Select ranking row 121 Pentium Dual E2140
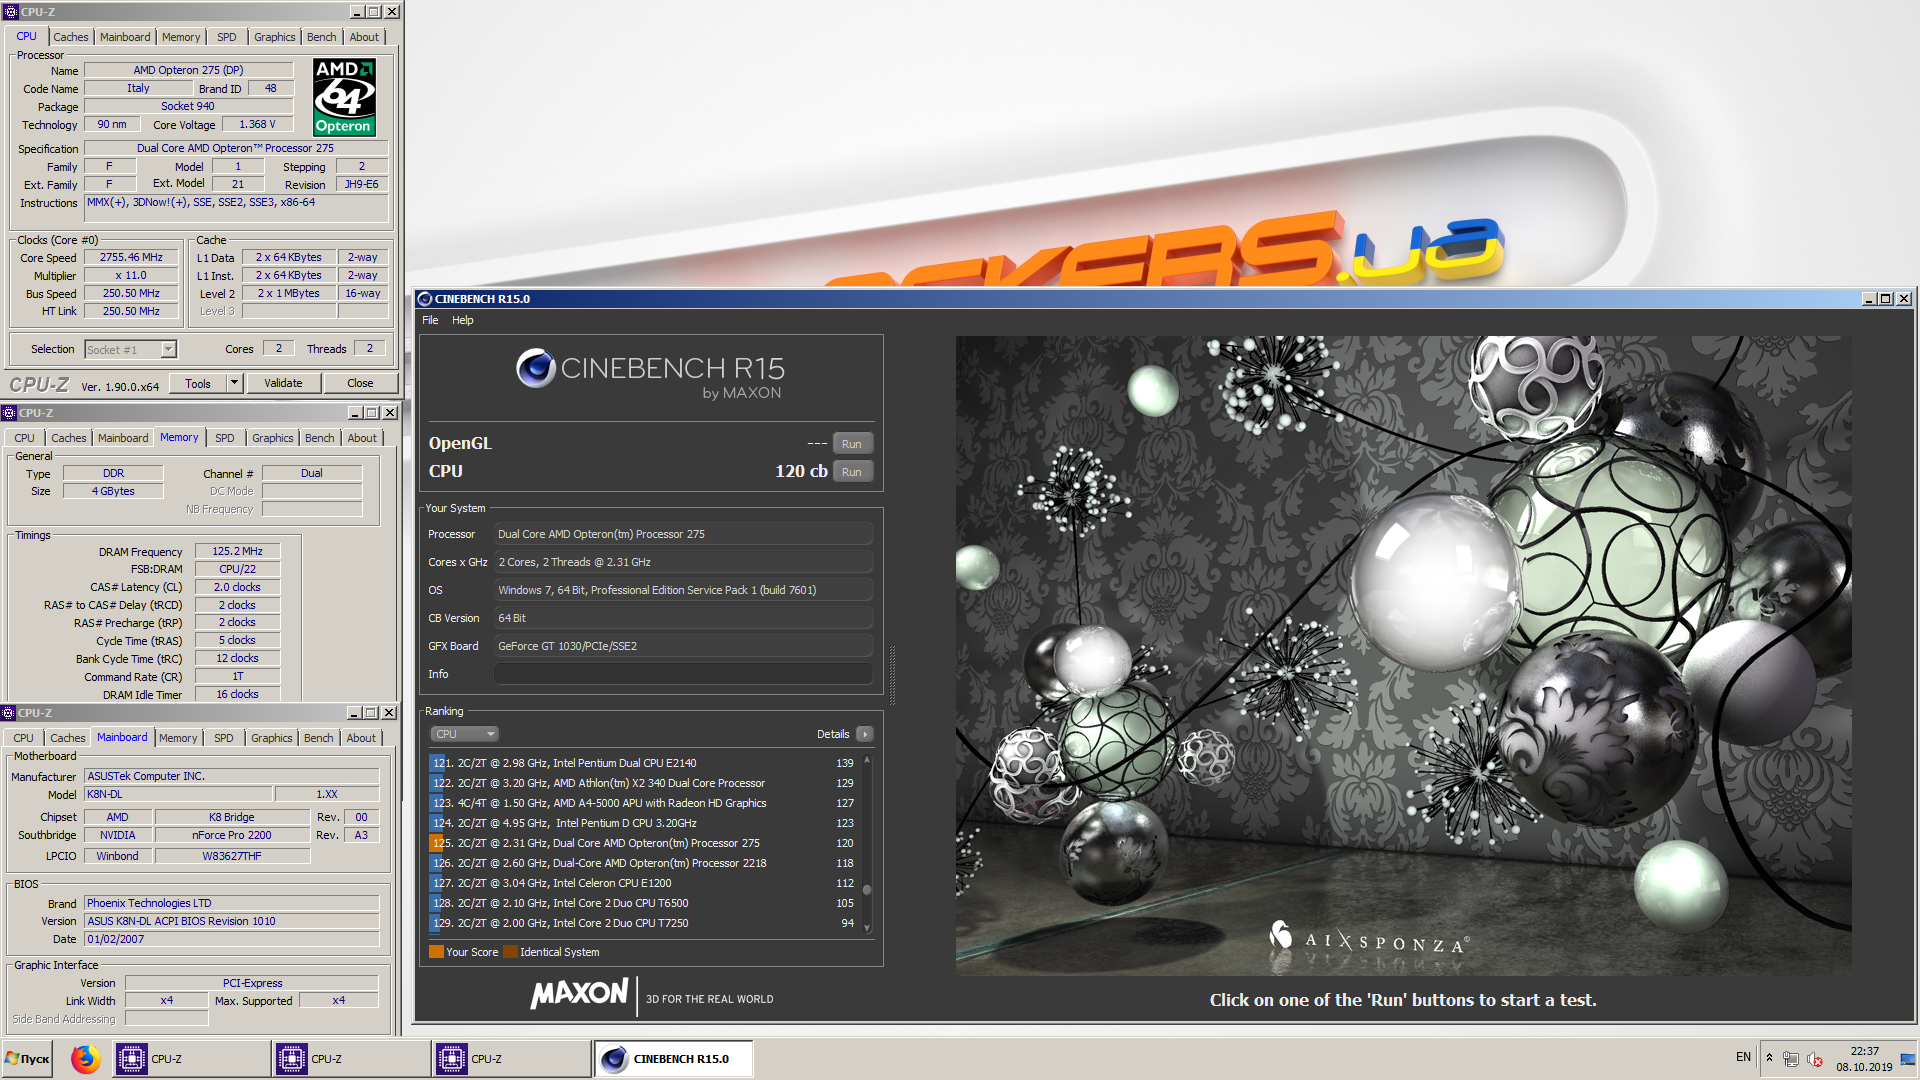The image size is (1920, 1080). click(x=643, y=763)
